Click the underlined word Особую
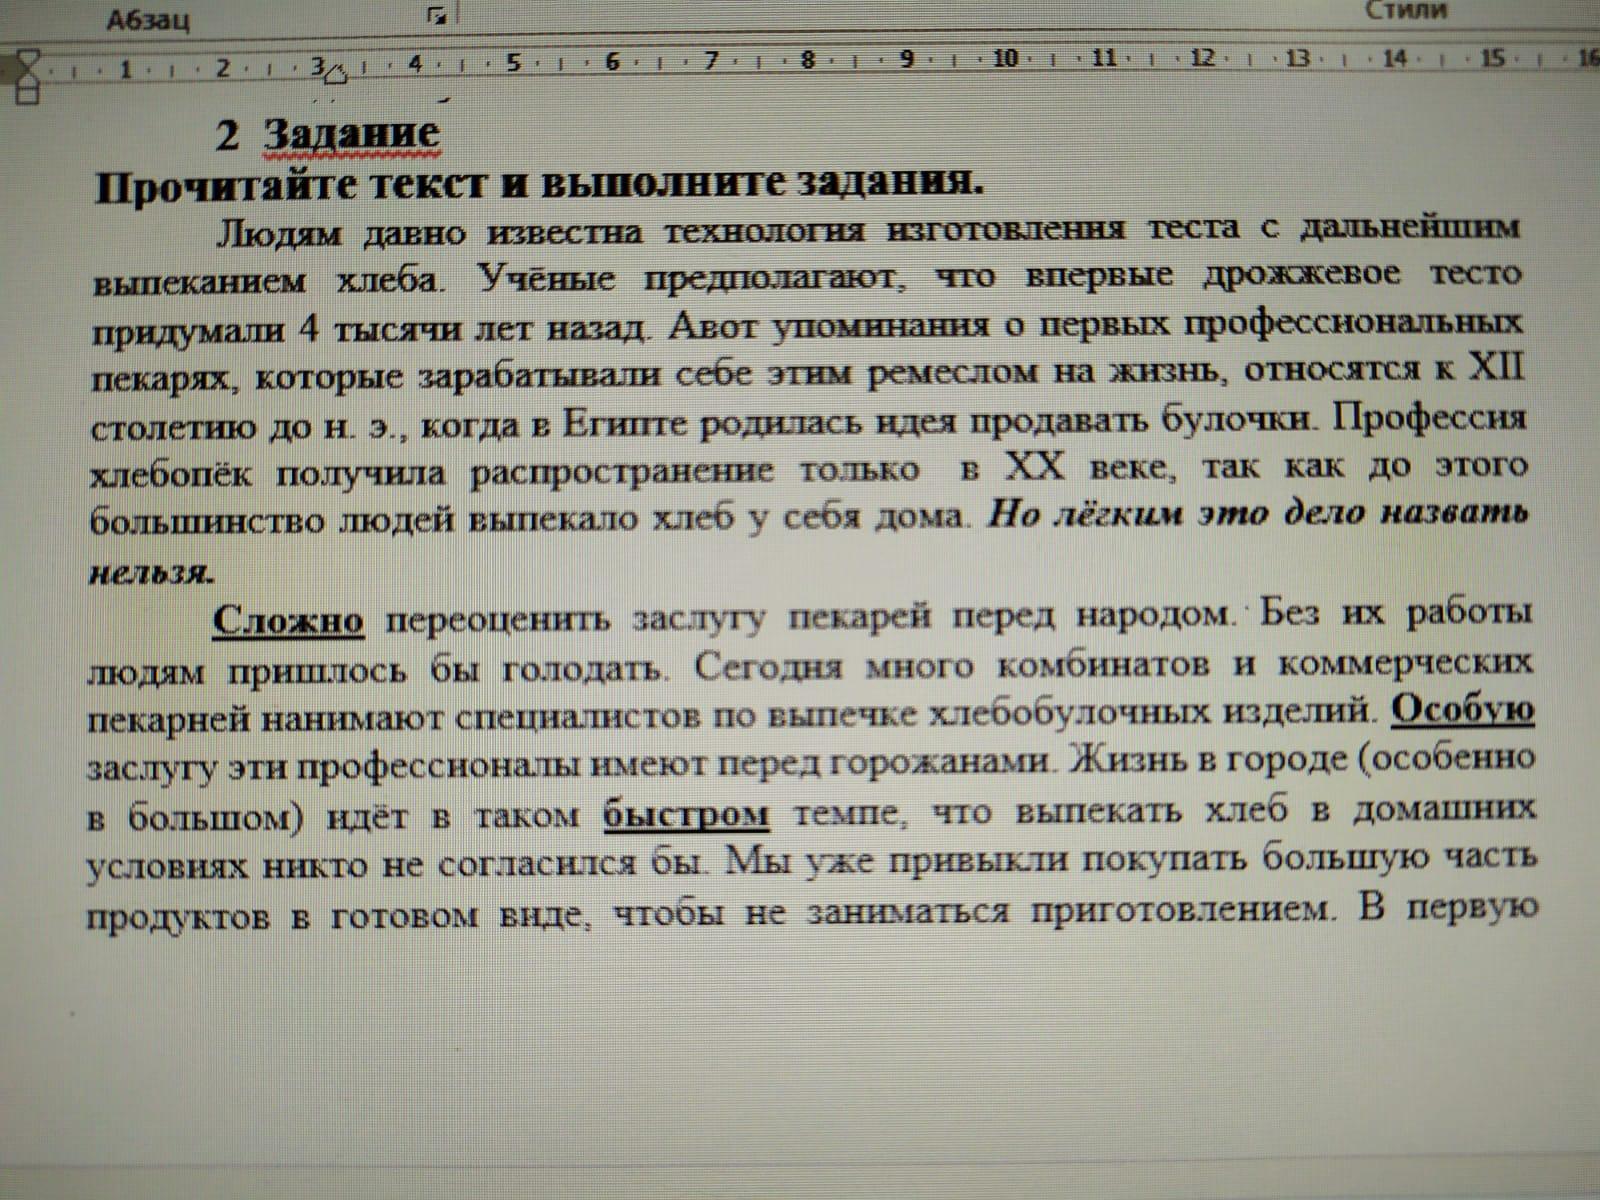The width and height of the screenshot is (1600, 1200). [x=1463, y=711]
